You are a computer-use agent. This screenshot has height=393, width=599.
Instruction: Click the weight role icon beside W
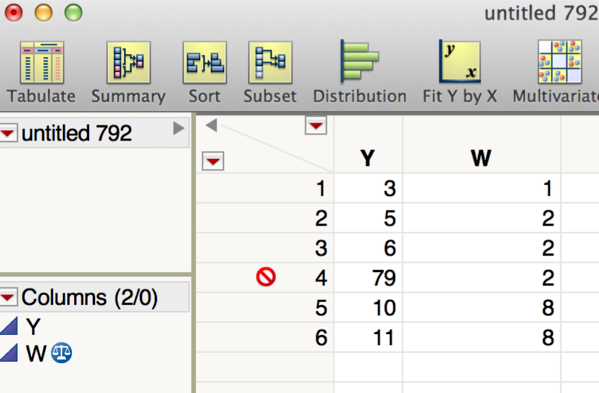click(62, 353)
